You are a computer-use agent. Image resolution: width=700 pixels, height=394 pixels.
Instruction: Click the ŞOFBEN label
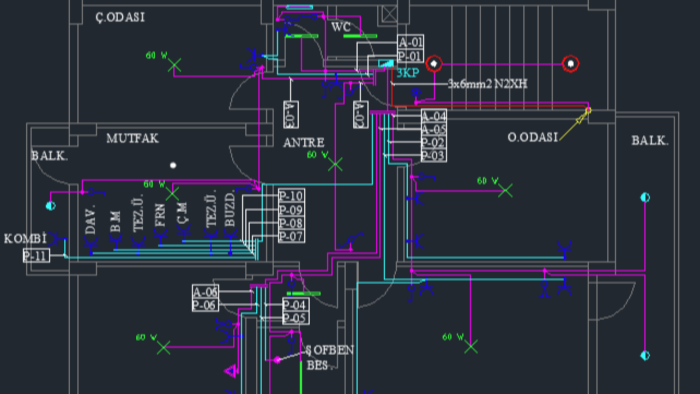pyautogui.click(x=330, y=350)
